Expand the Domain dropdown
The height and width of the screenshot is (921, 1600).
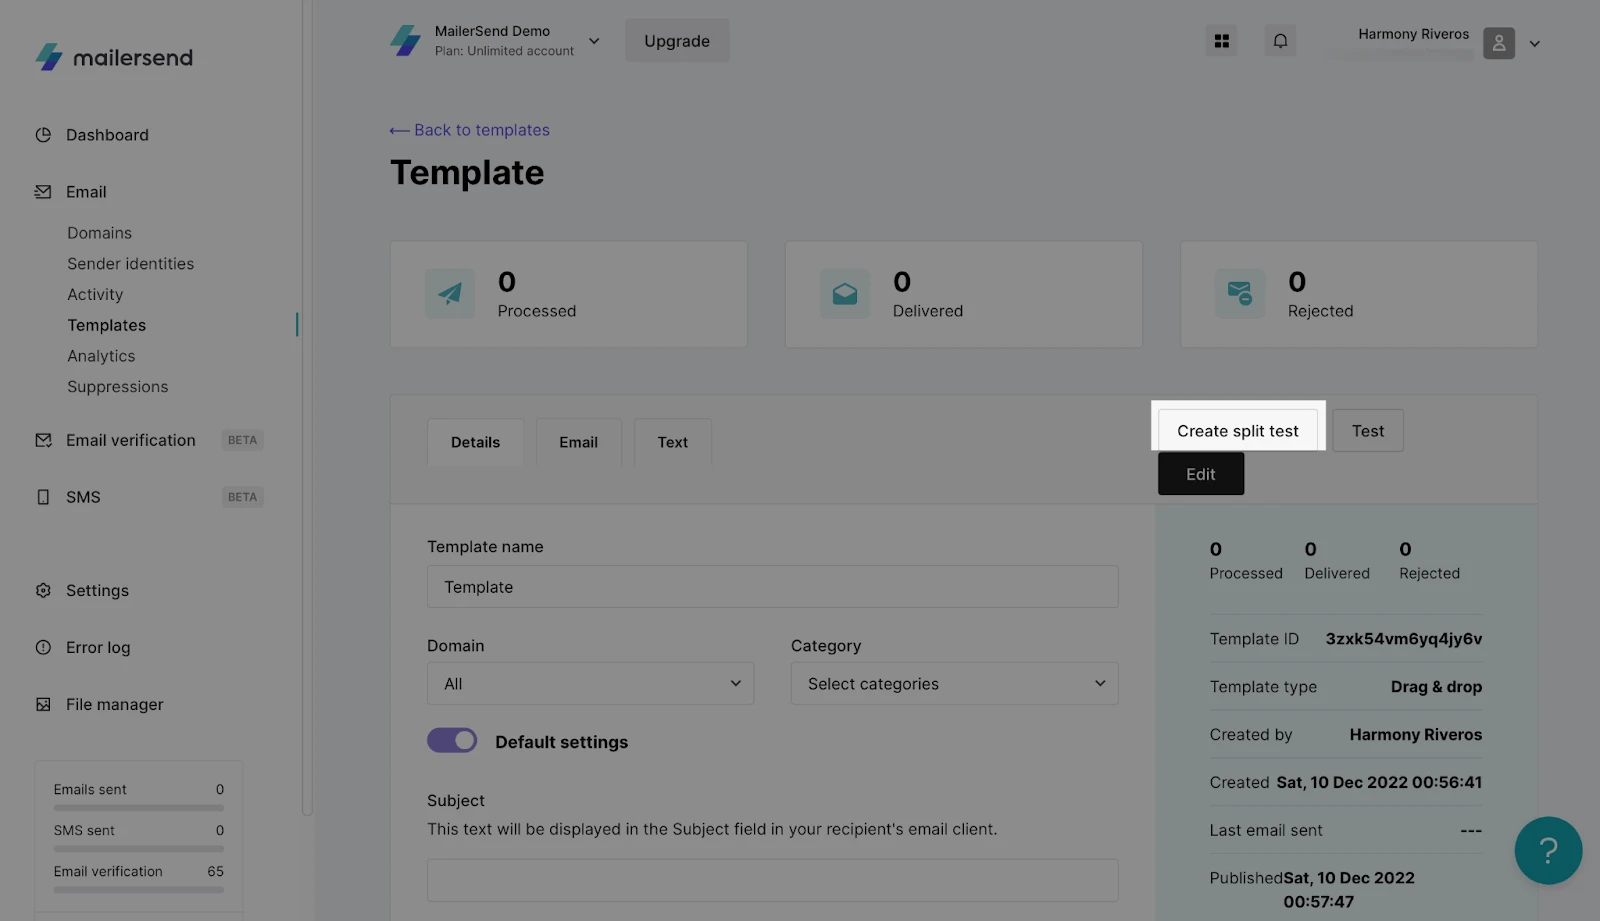(x=590, y=684)
